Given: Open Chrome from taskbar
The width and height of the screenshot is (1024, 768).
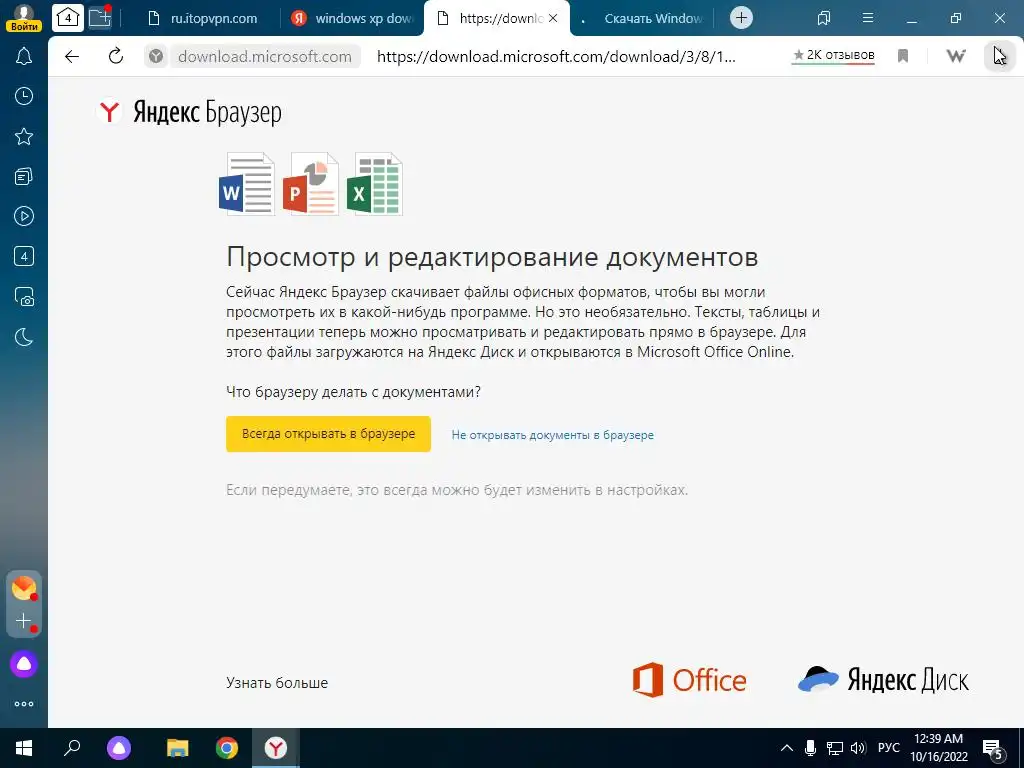Looking at the screenshot, I should pos(227,748).
